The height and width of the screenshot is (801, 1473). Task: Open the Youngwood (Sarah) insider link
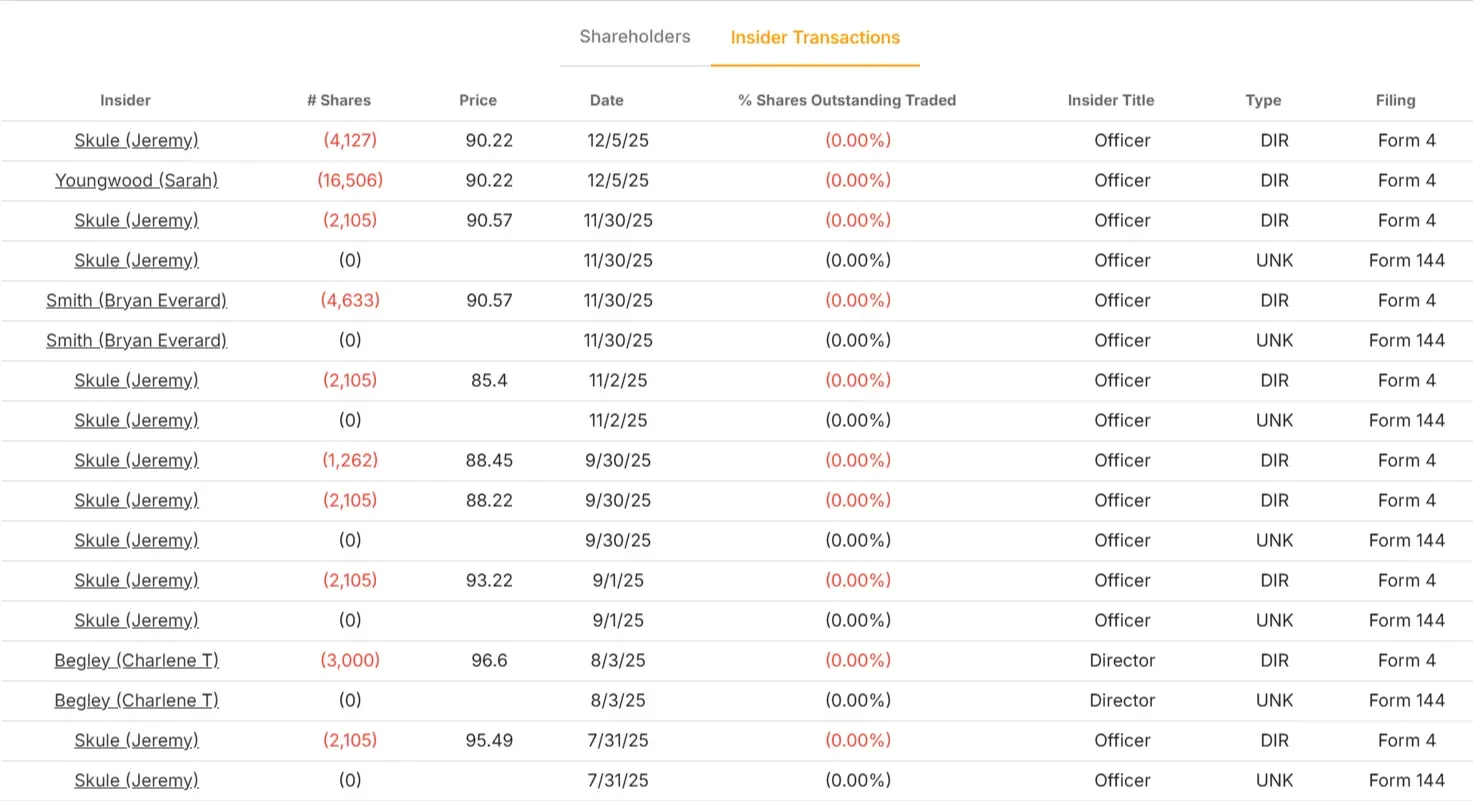pos(136,181)
